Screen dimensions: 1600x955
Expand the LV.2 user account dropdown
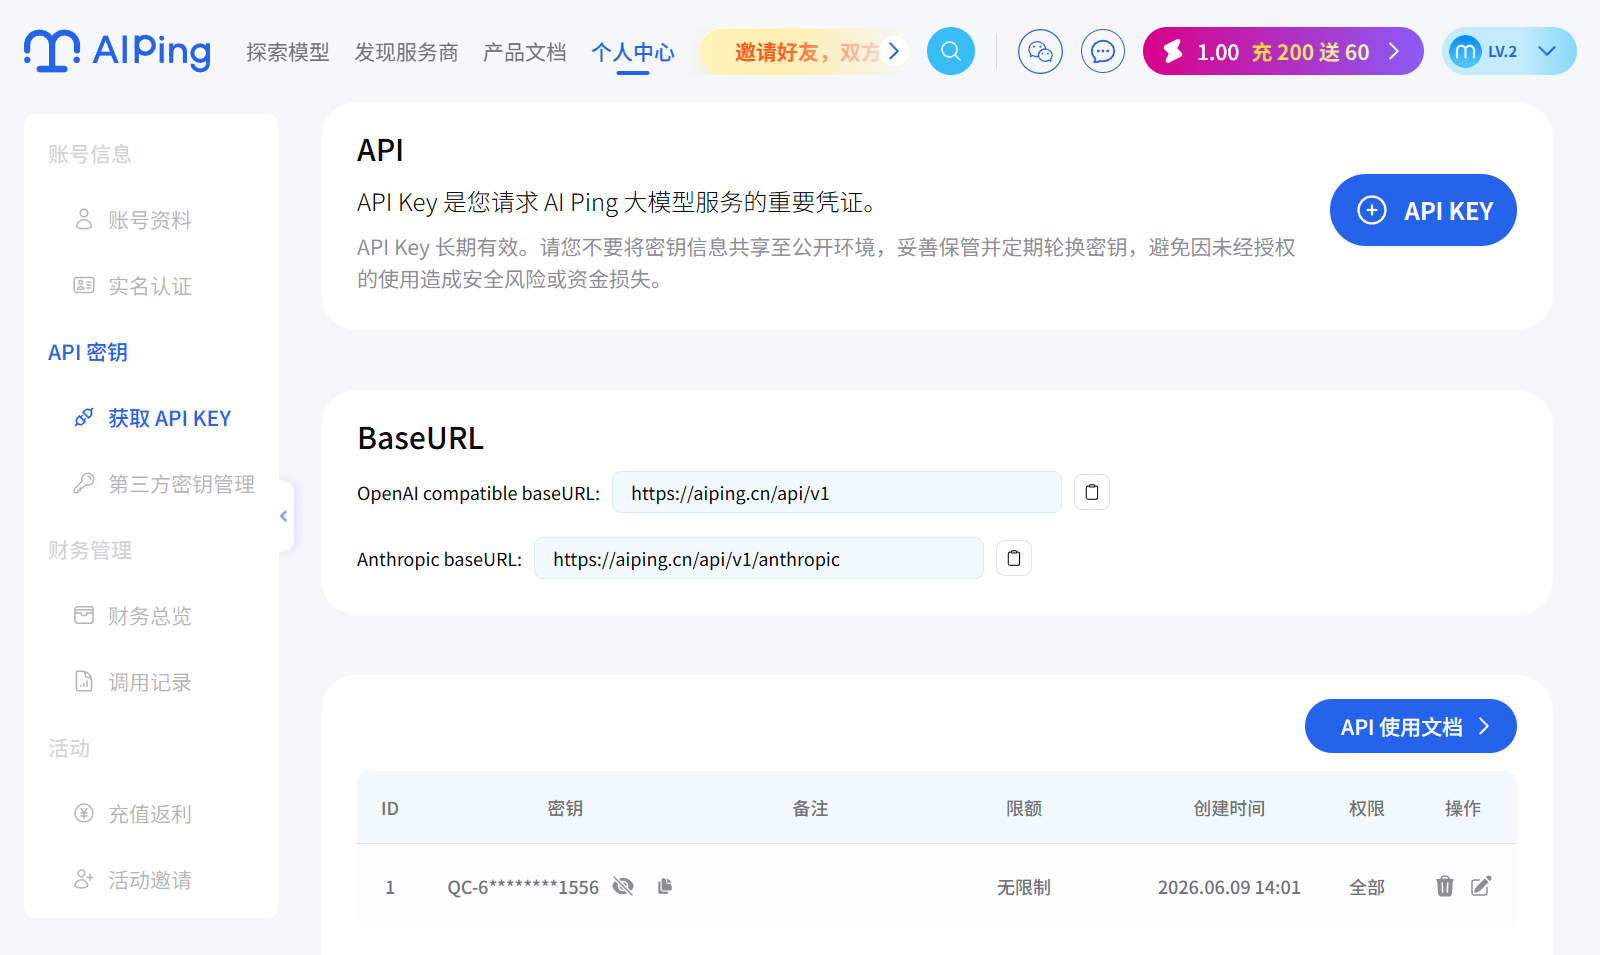1546,51
